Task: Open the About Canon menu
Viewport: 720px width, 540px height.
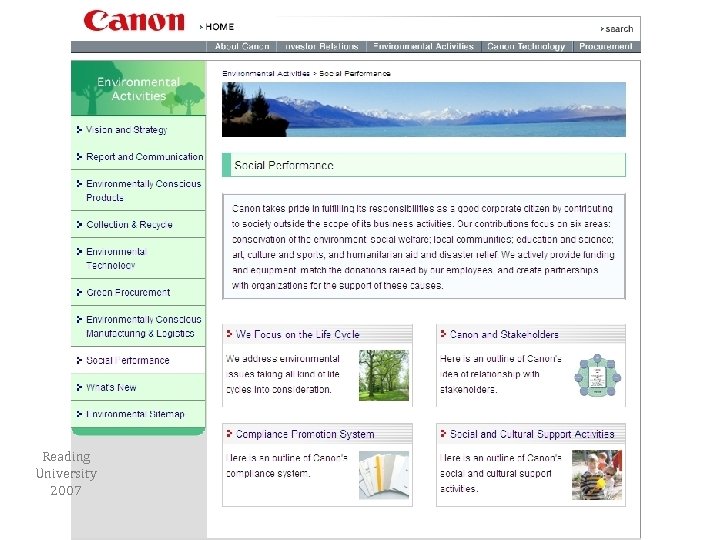Action: pos(242,46)
